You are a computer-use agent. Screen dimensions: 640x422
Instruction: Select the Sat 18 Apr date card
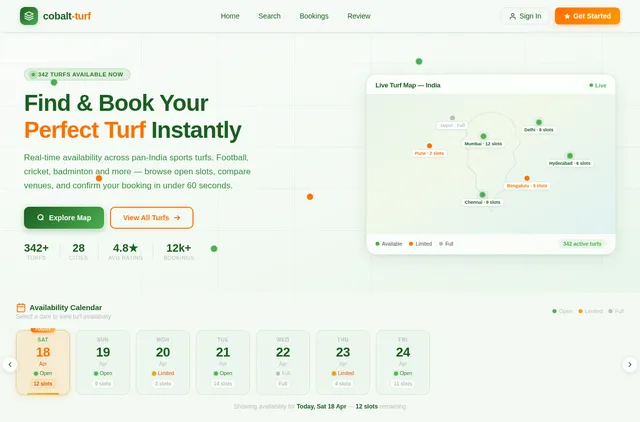click(43, 362)
